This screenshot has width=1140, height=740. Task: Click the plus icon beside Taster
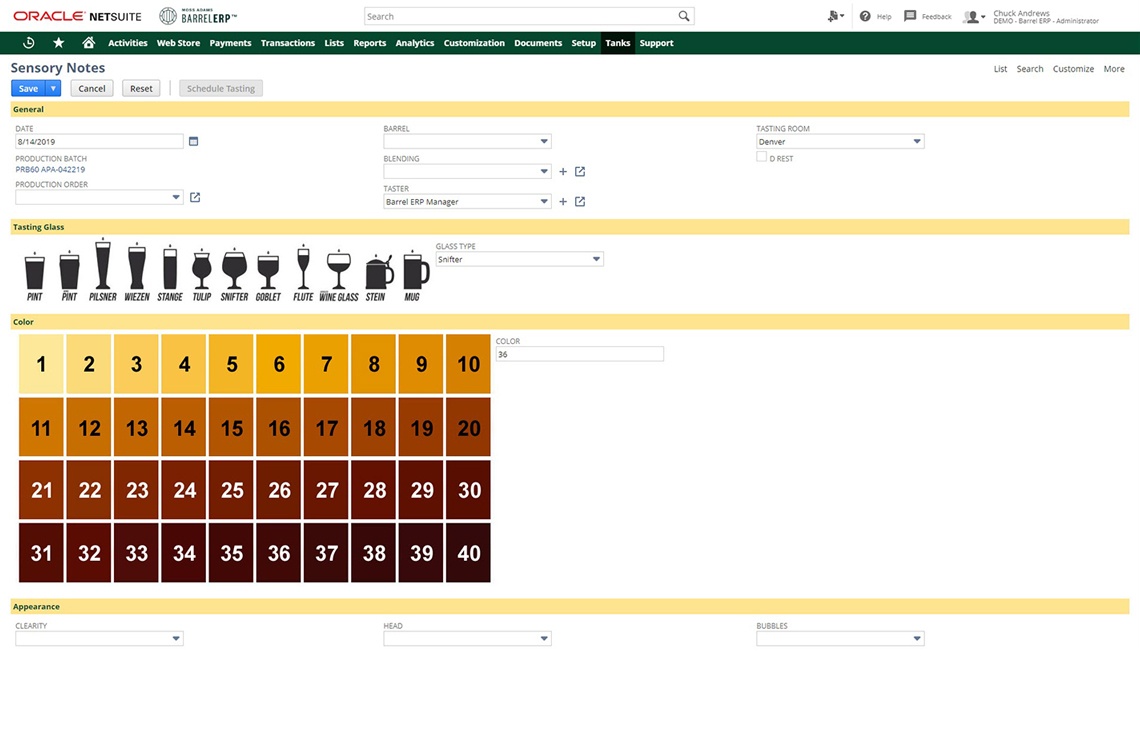pyautogui.click(x=563, y=202)
